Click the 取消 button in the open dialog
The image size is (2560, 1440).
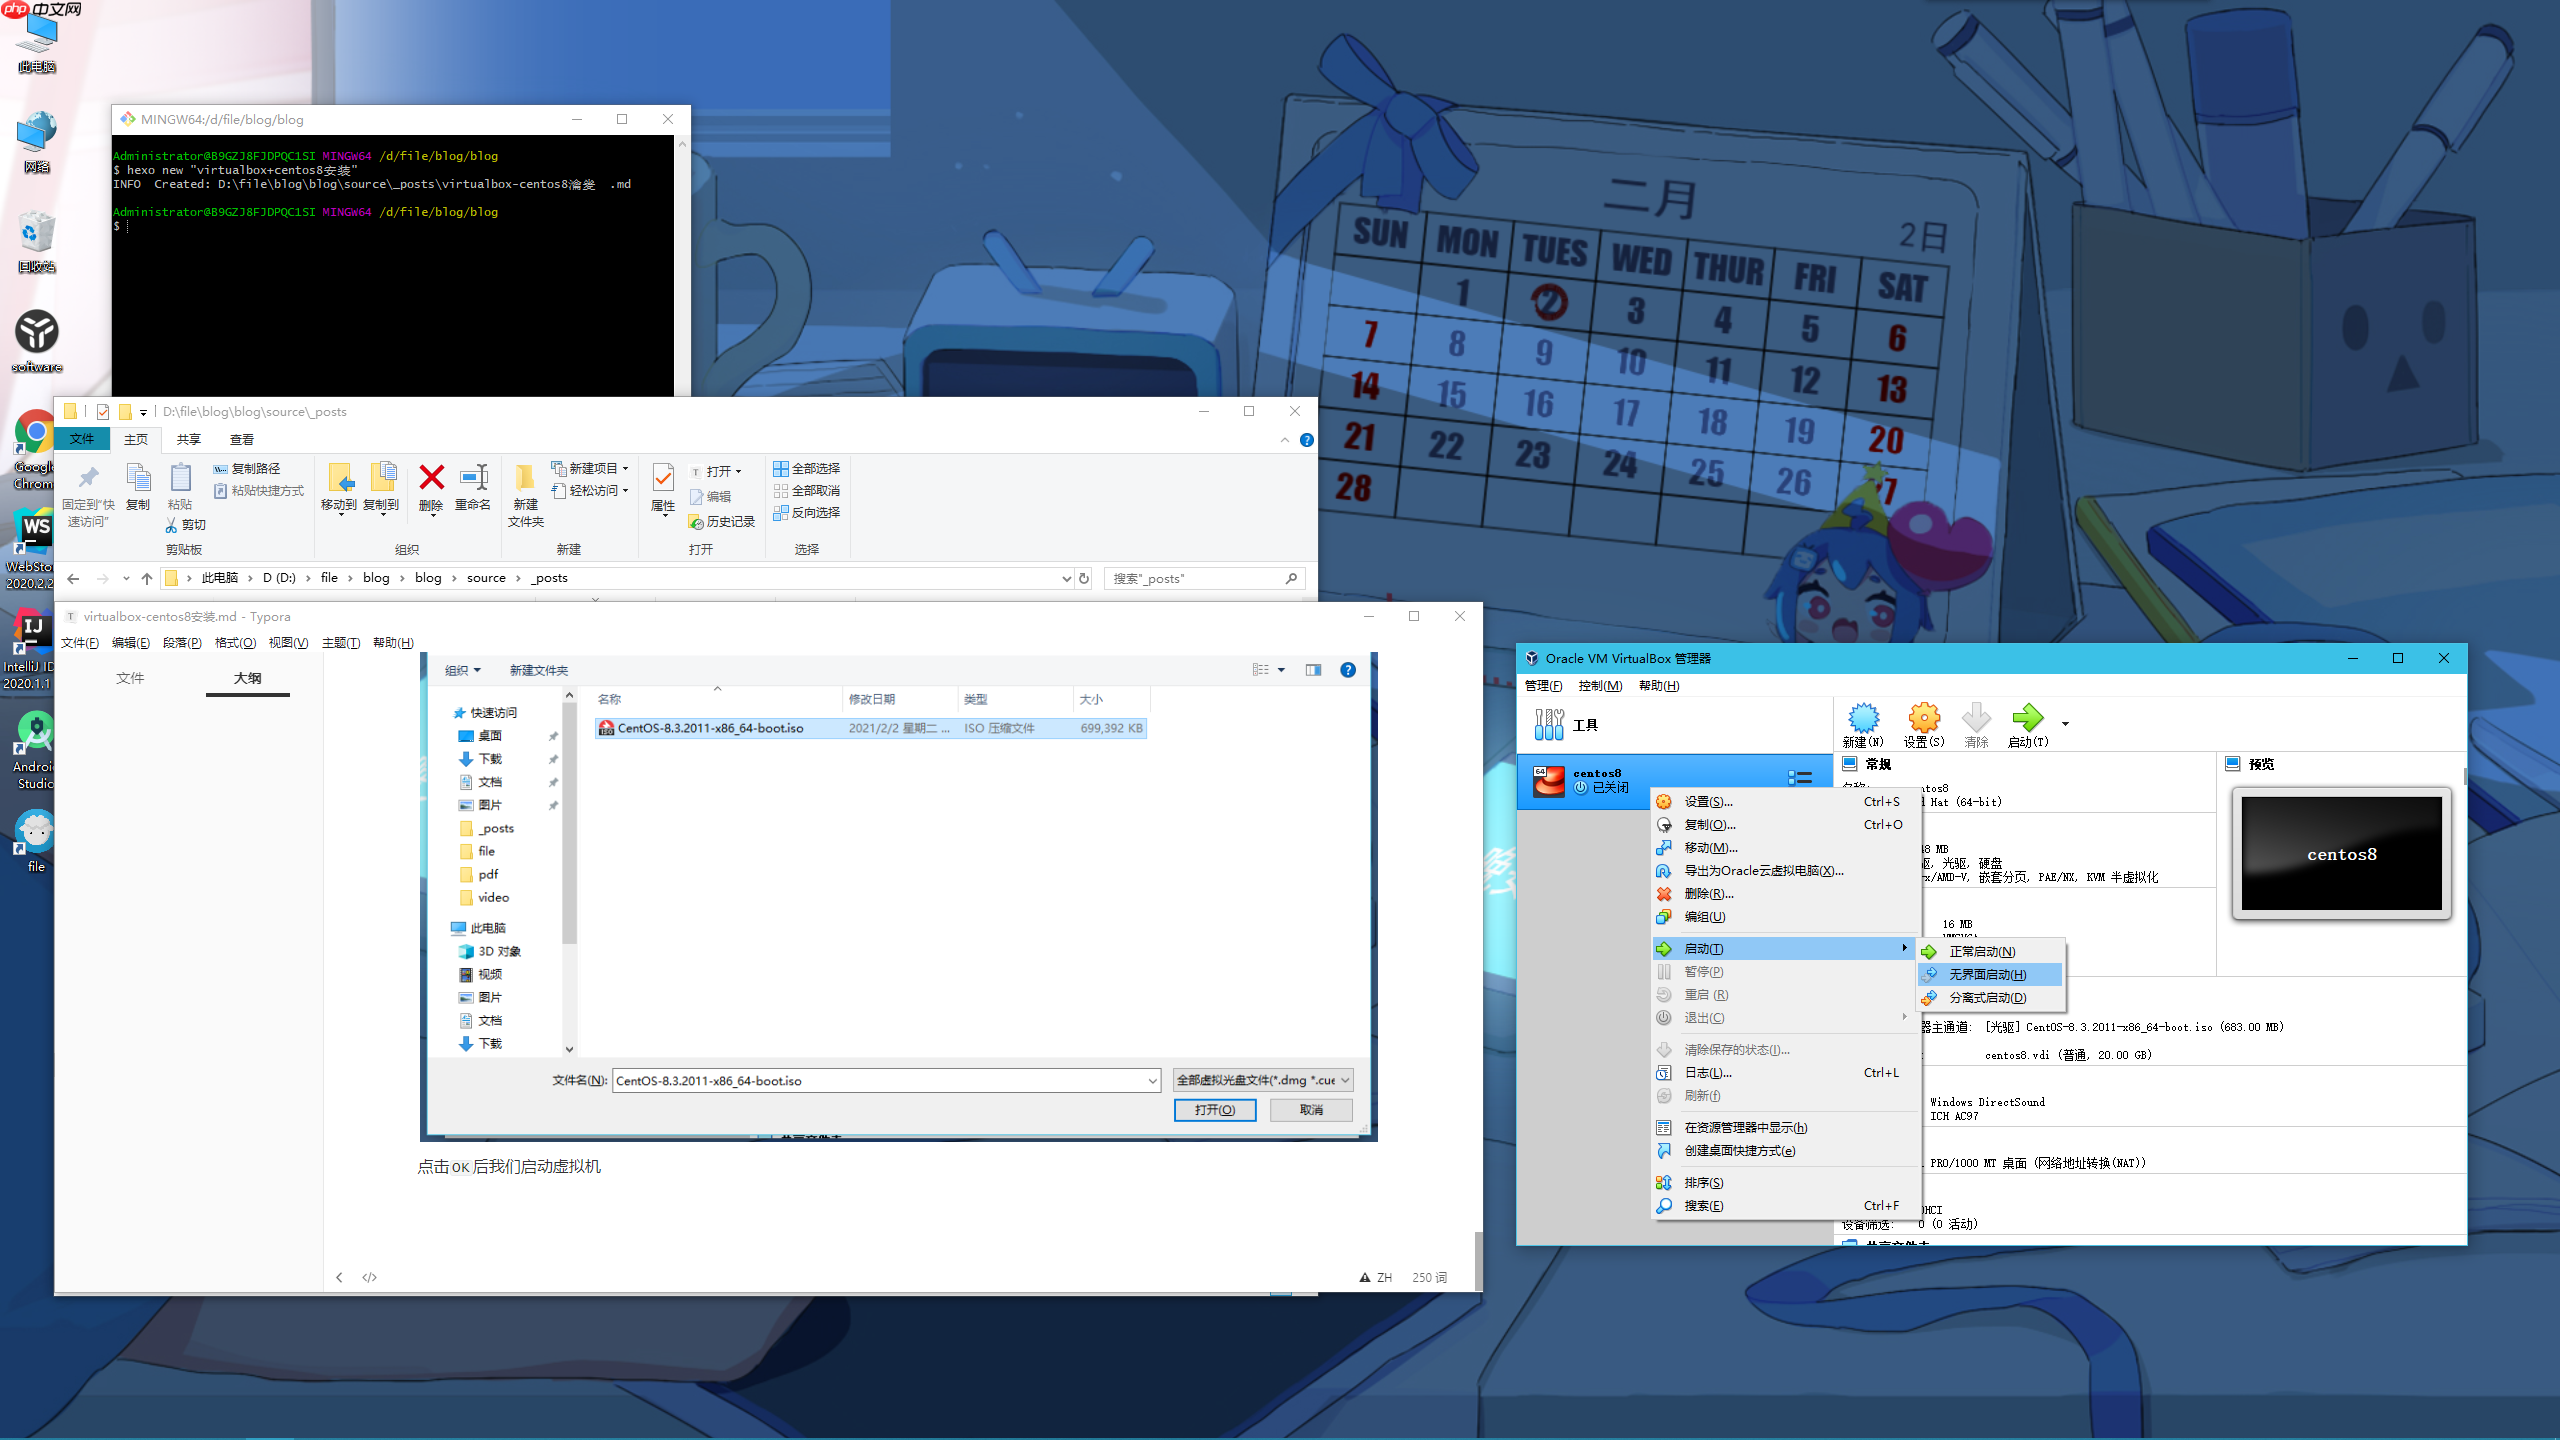click(x=1311, y=1109)
